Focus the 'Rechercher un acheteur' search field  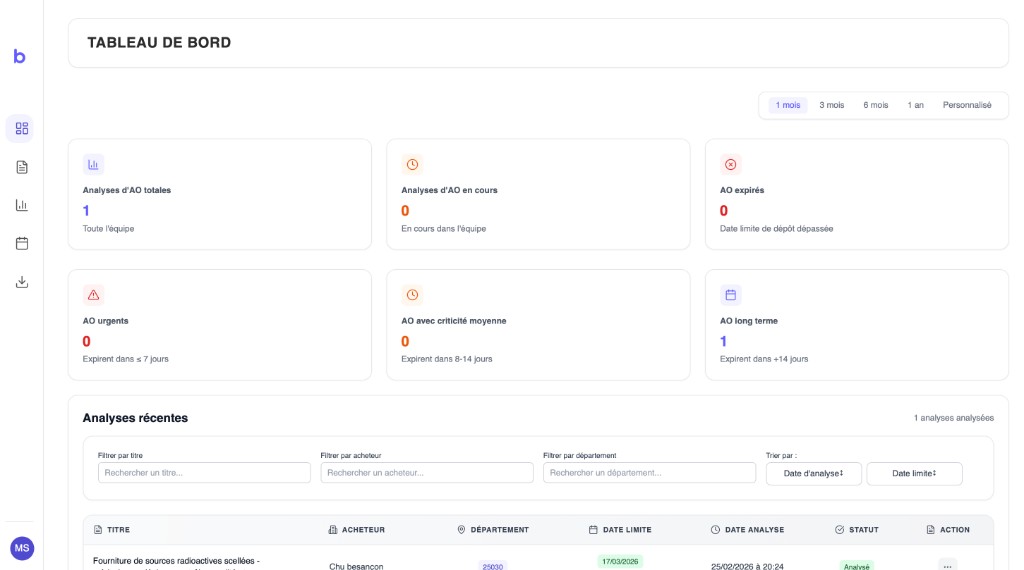click(x=427, y=472)
